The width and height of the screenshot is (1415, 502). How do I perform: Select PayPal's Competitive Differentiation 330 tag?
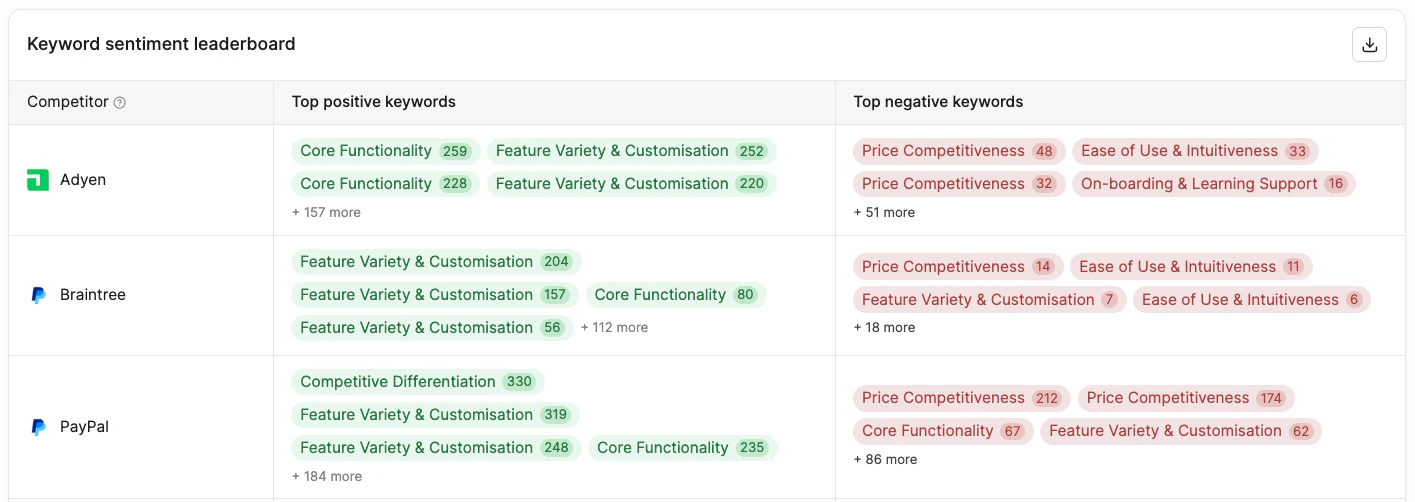click(x=418, y=382)
